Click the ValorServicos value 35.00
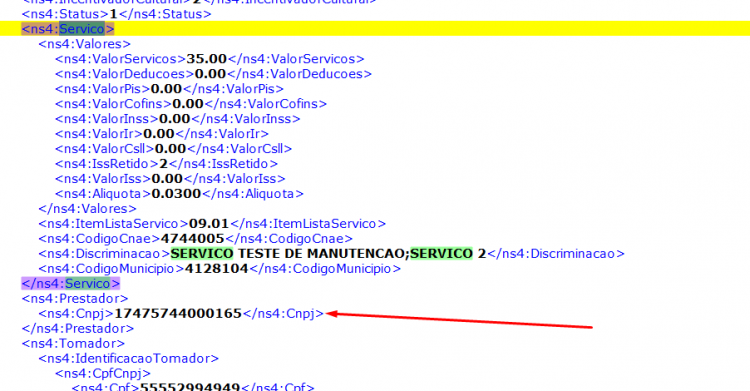This screenshot has width=750, height=391. coord(207,59)
